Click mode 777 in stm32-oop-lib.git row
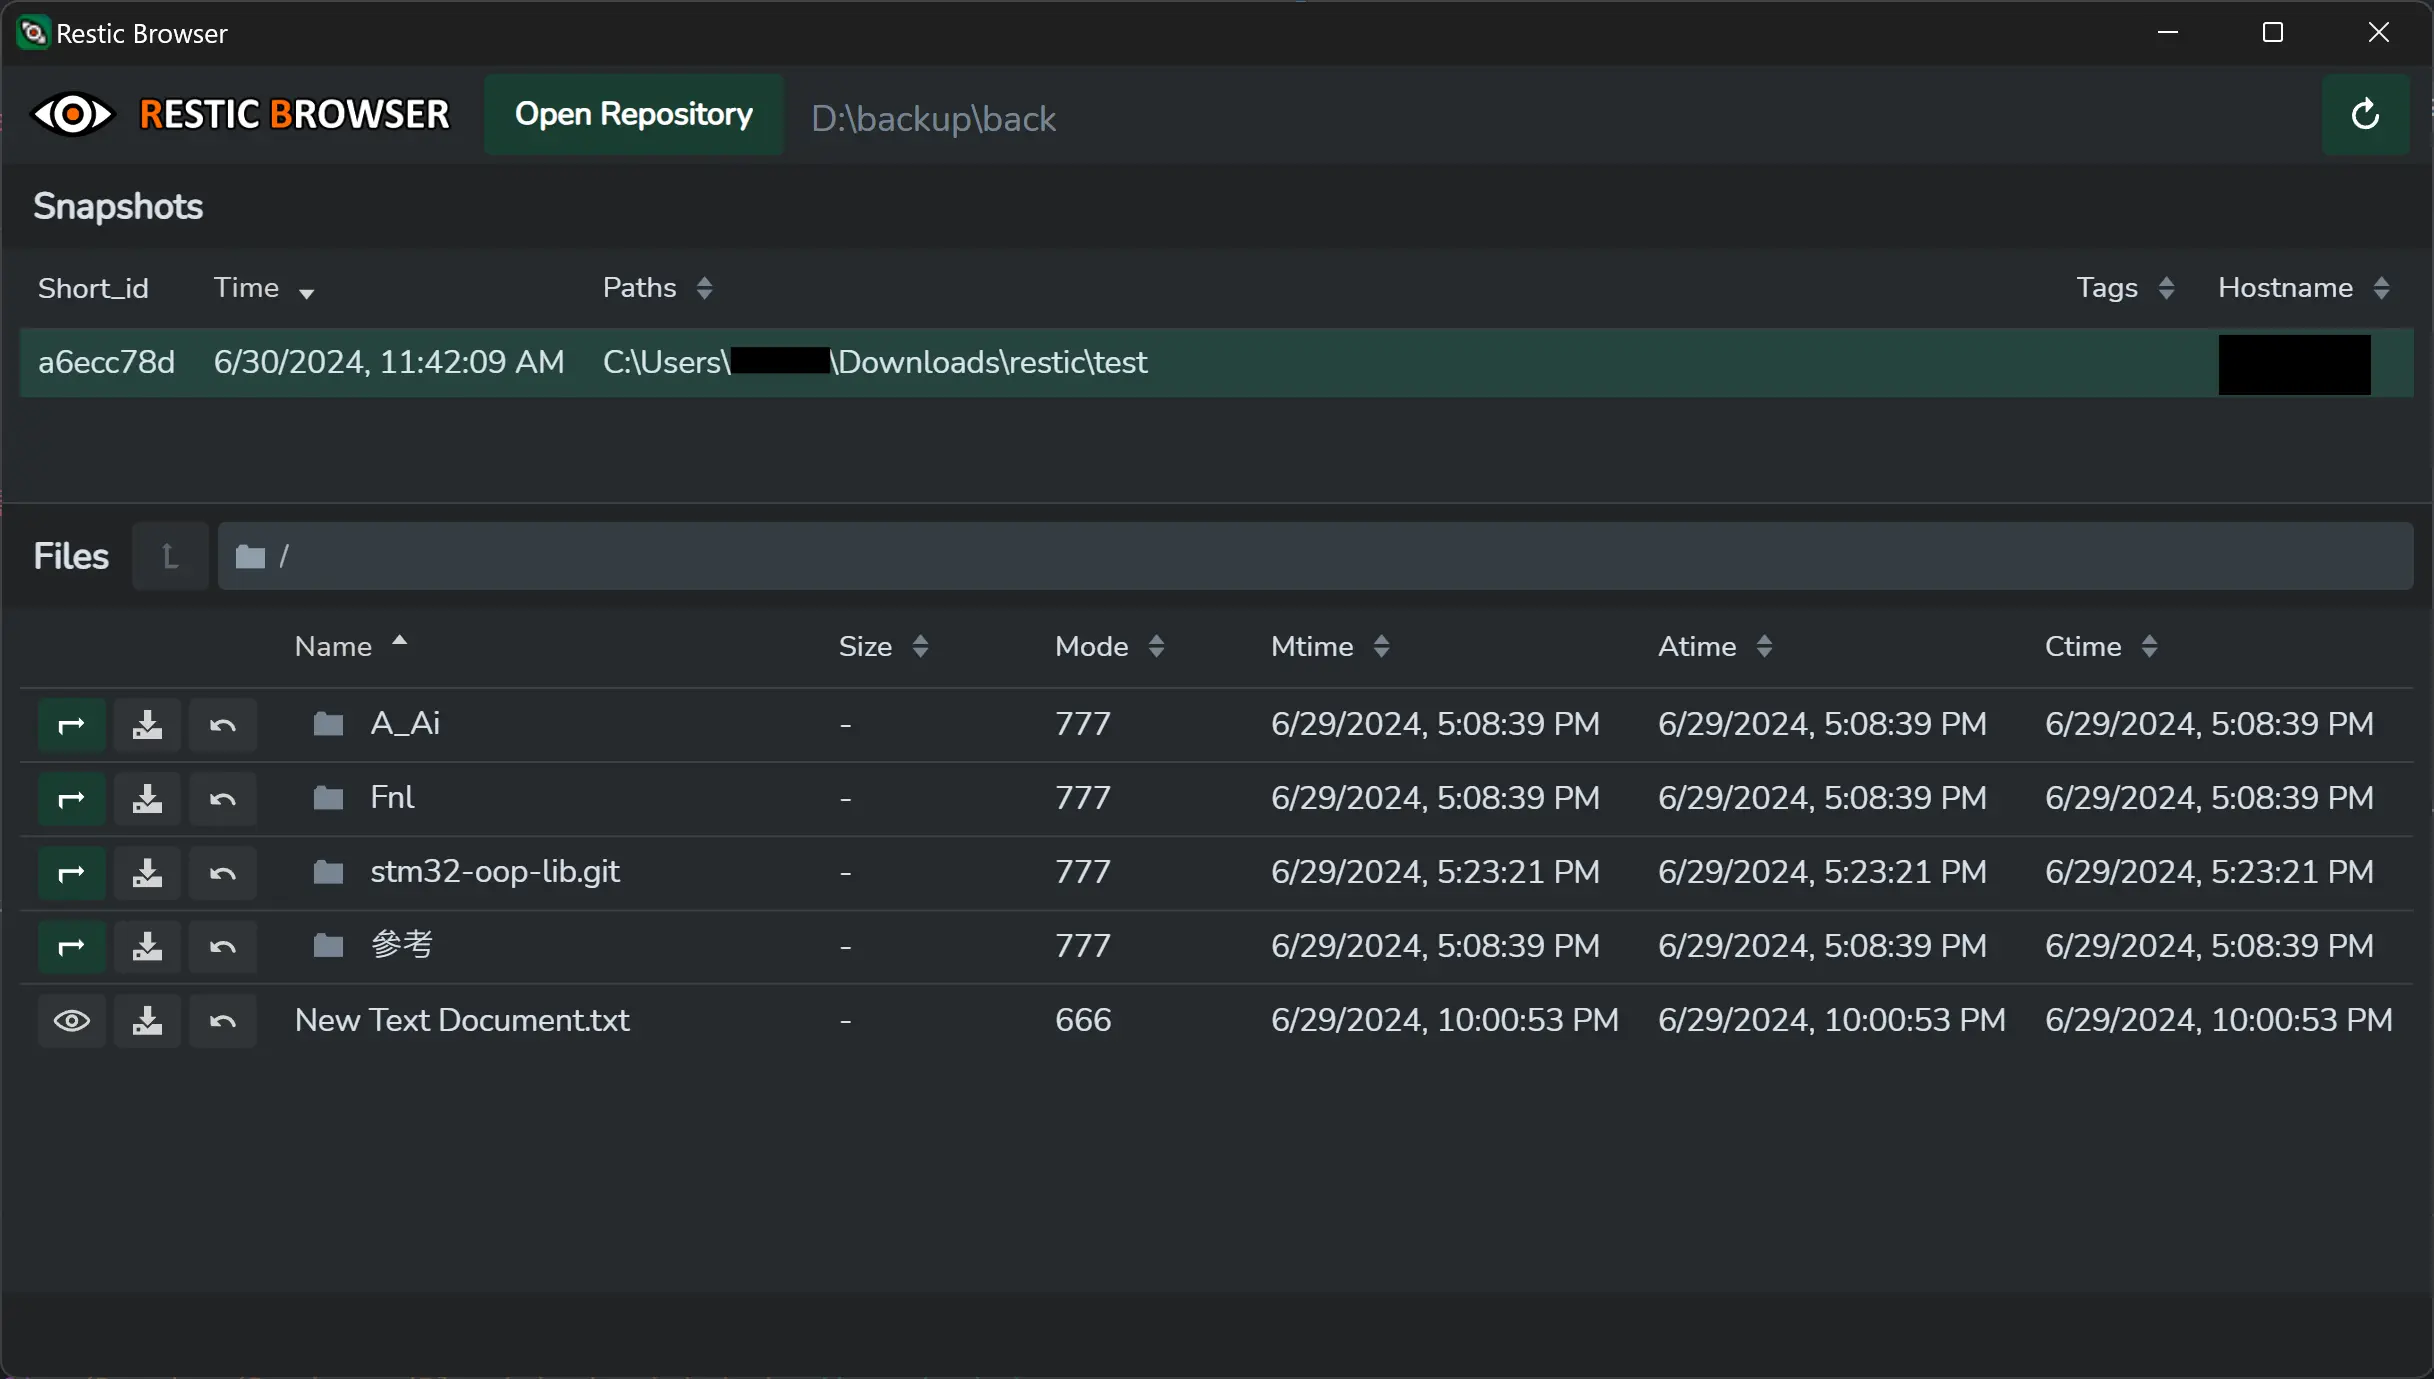The image size is (2434, 1379). pyautogui.click(x=1083, y=872)
